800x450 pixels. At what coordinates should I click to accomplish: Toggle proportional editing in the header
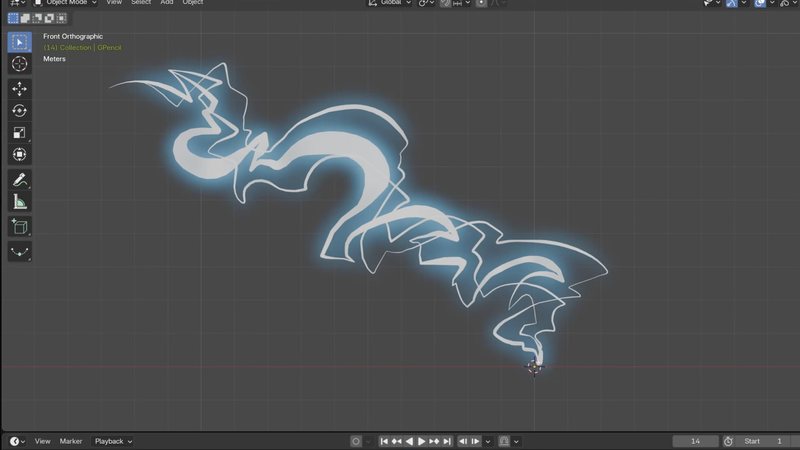pos(481,3)
